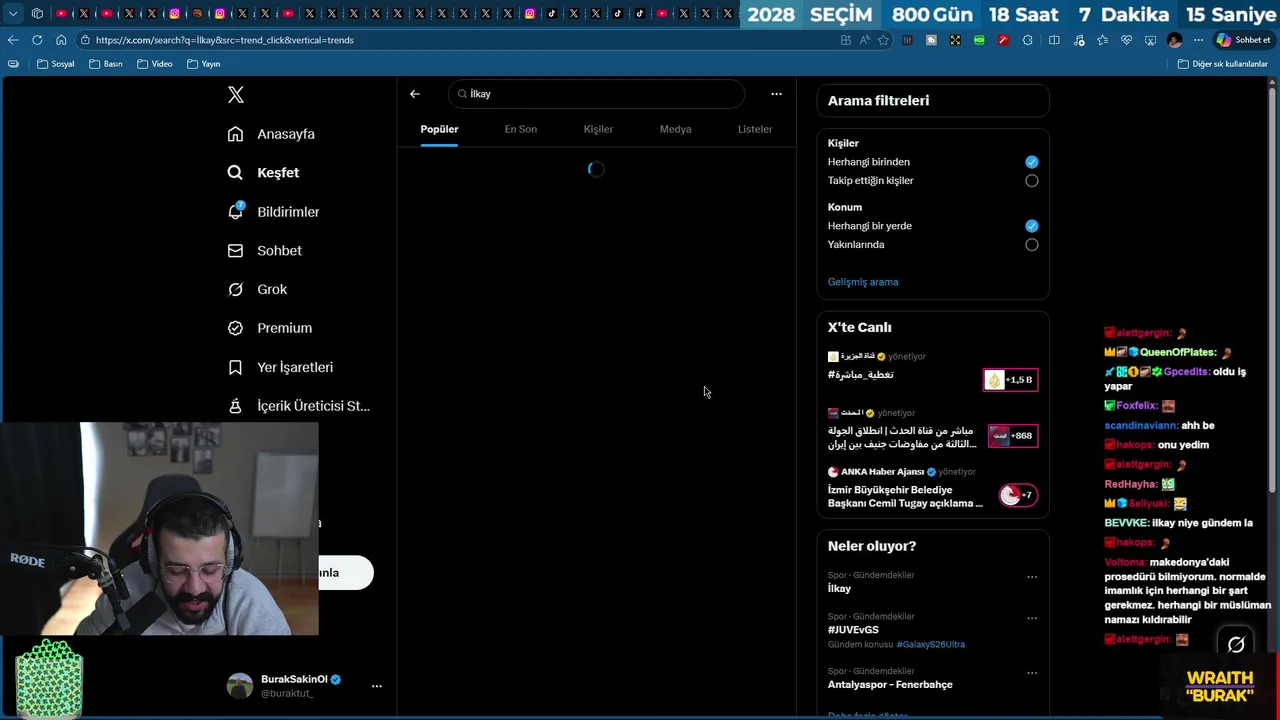Open the İlkay trending topic
Image resolution: width=1280 pixels, height=720 pixels.
[839, 589]
